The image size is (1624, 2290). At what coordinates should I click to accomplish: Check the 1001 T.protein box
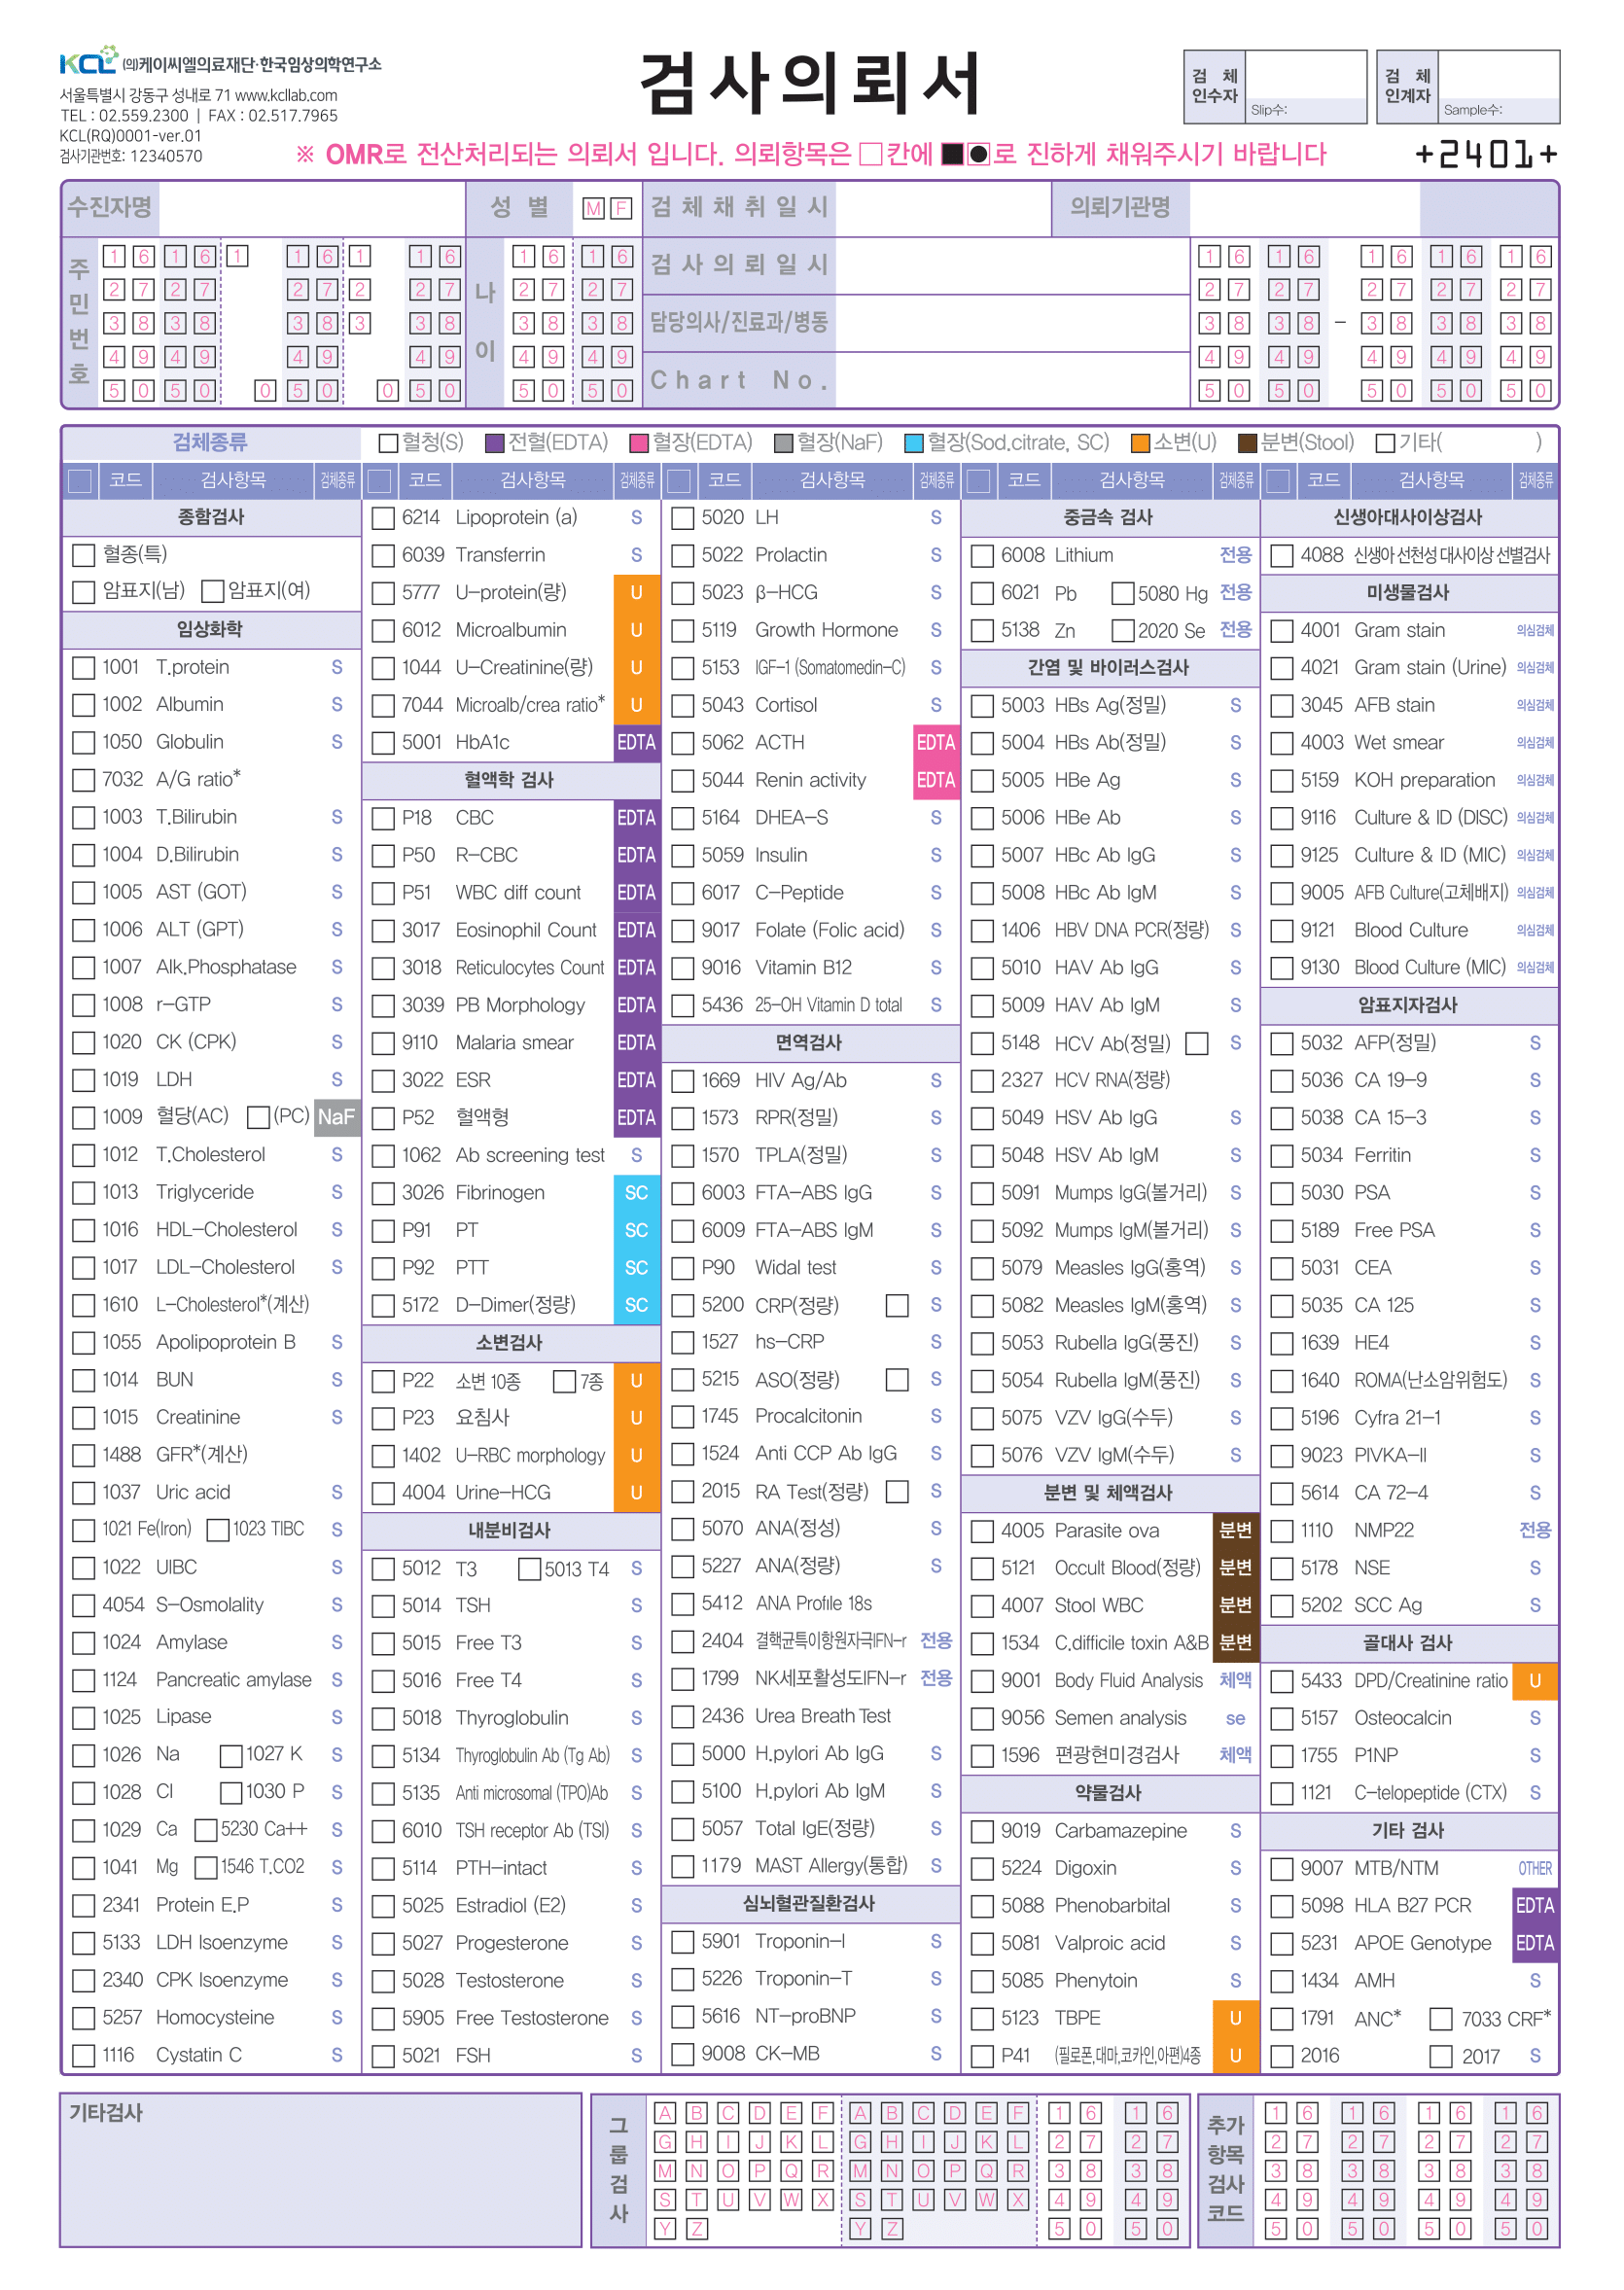coord(84,668)
